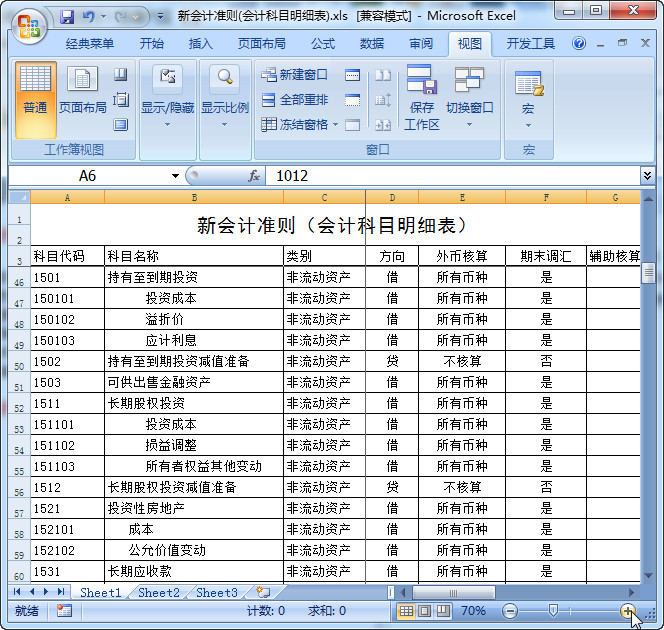
Task: Toggle Full Screen view icon
Action: pos(121,124)
